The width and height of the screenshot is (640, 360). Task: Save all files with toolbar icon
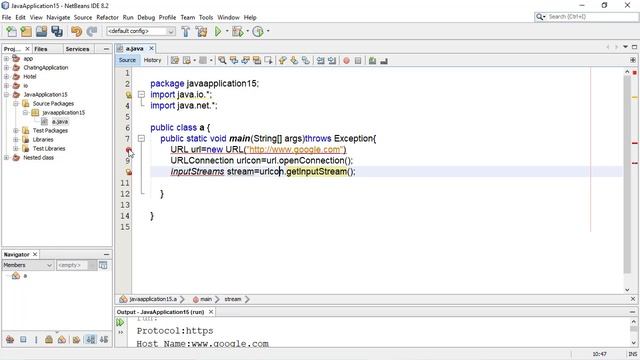(57, 31)
